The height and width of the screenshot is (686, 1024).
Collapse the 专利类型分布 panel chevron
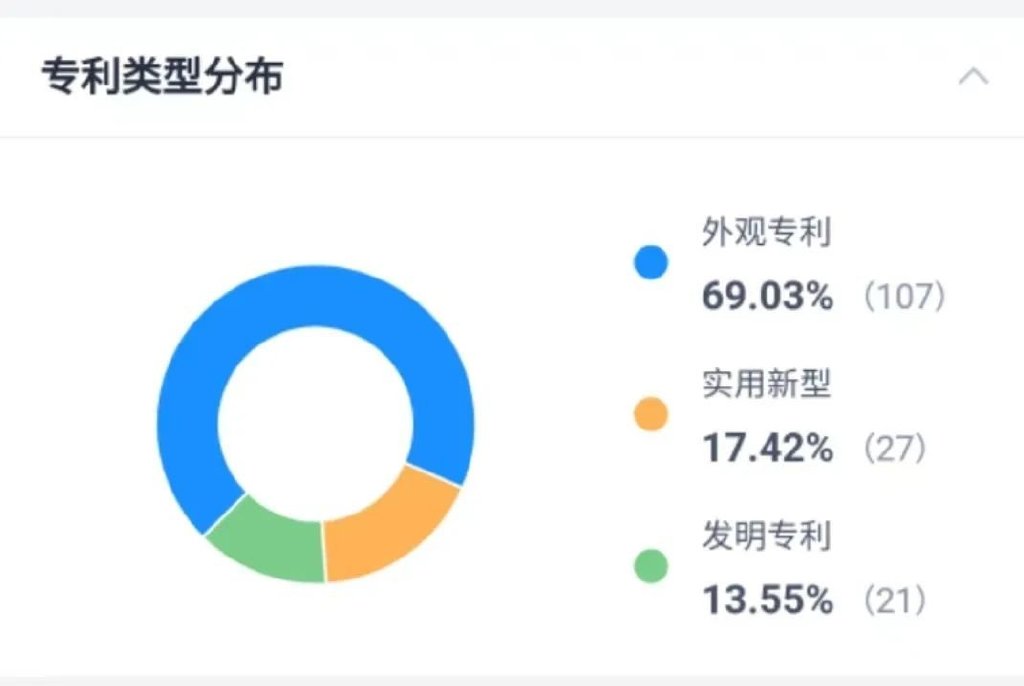click(x=973, y=77)
